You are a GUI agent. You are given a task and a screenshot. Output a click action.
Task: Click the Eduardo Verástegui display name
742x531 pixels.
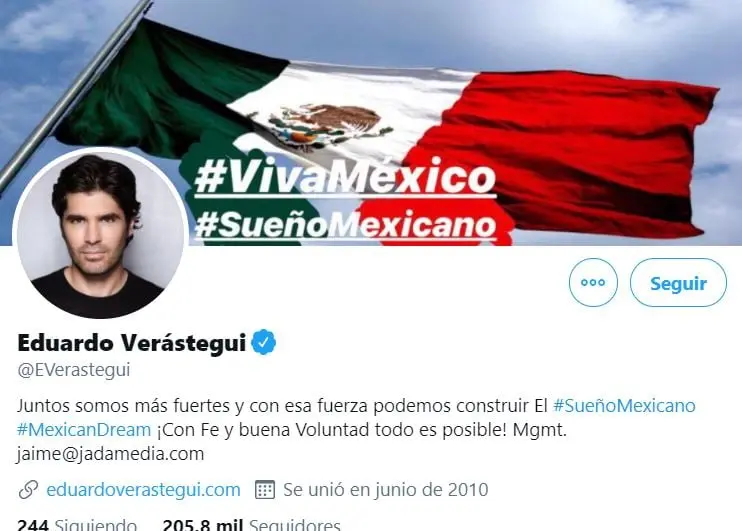(x=132, y=343)
